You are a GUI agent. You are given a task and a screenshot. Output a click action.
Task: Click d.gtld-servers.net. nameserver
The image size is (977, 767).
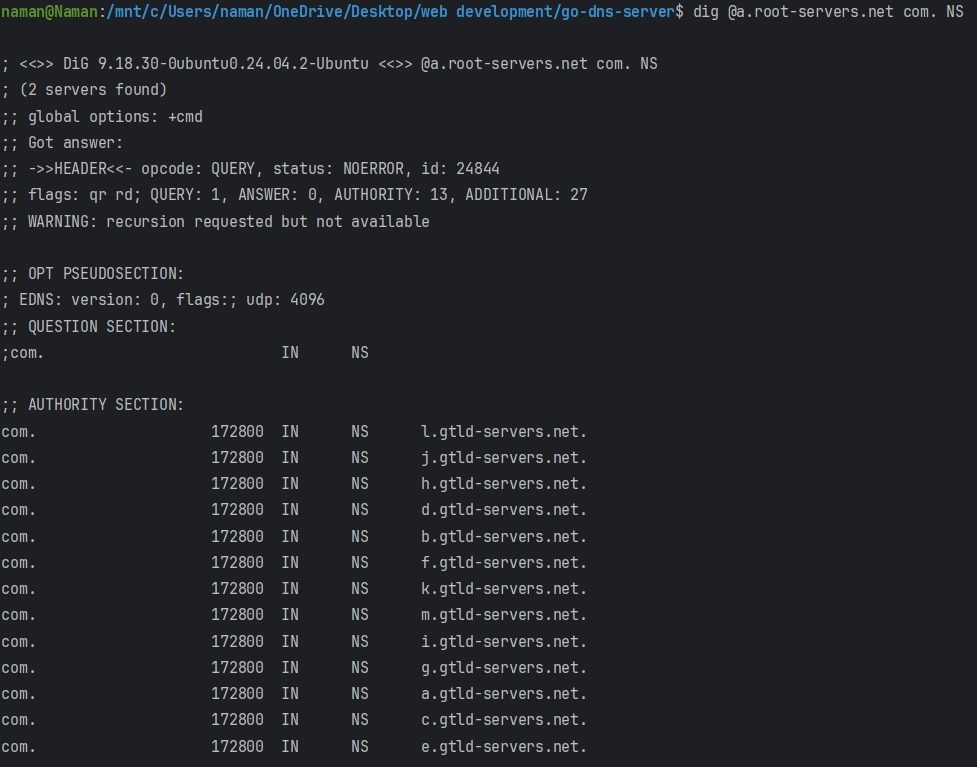(504, 510)
